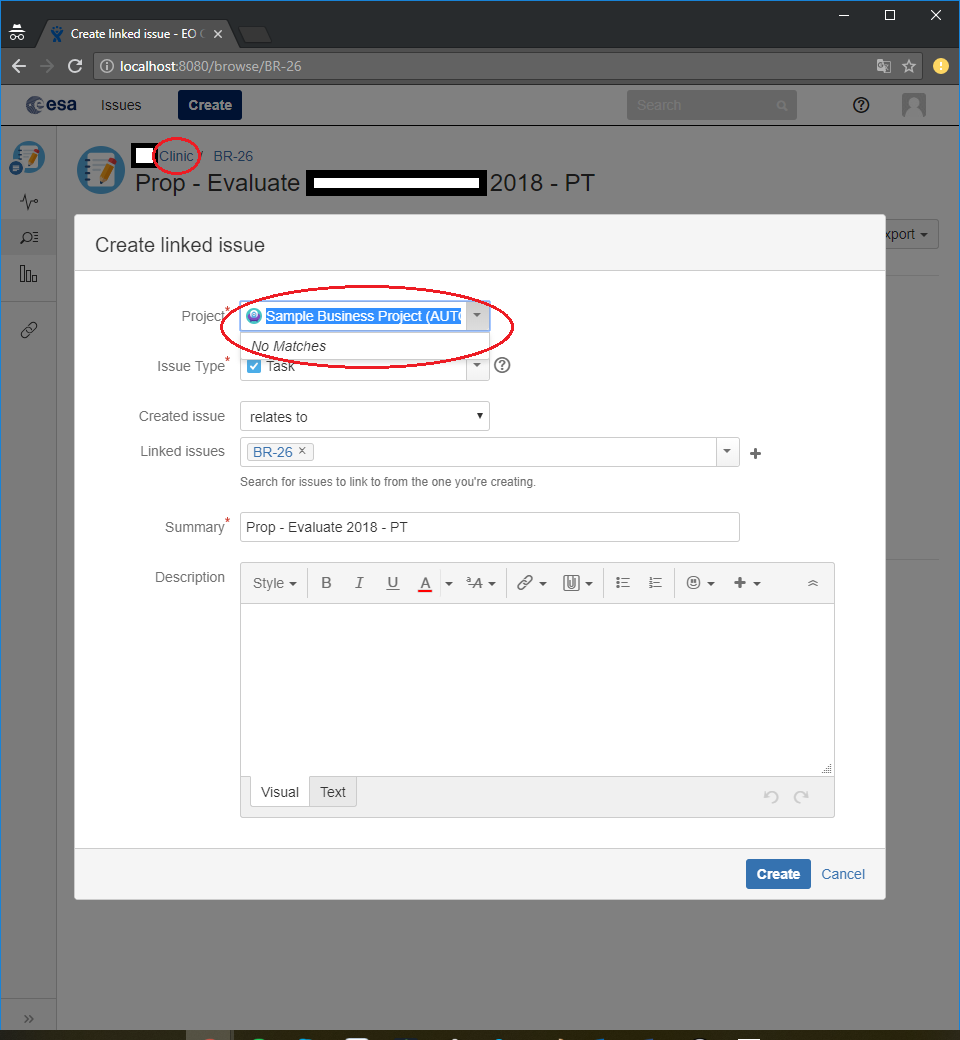The height and width of the screenshot is (1040, 960).
Task: Open the Export dropdown behind the dialog
Action: pos(912,234)
